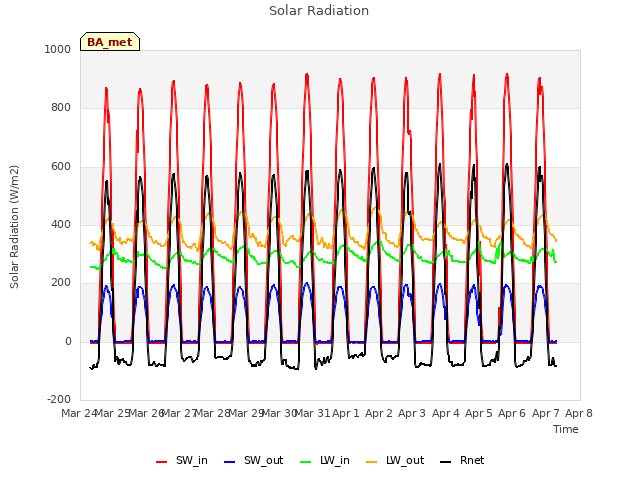Click the -200 y-axis tick label
Viewport: 640px width, 480px height.
pyautogui.click(x=59, y=399)
